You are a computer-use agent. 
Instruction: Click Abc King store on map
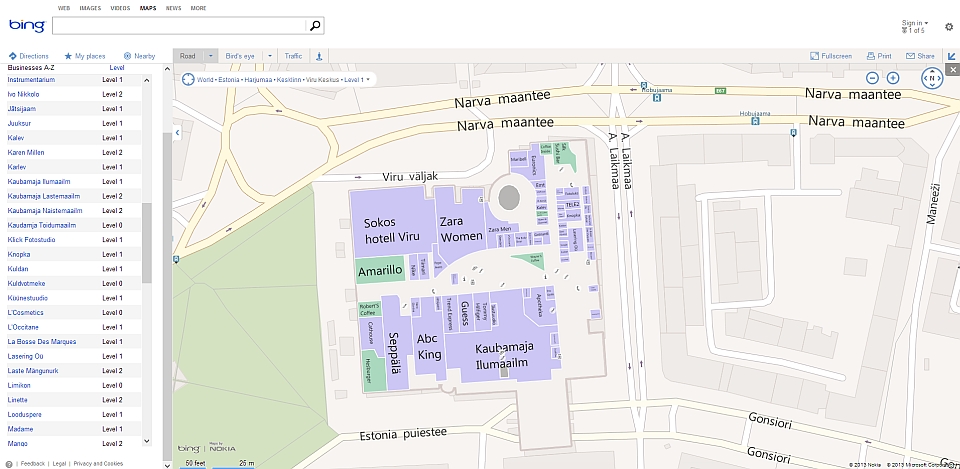click(x=429, y=347)
